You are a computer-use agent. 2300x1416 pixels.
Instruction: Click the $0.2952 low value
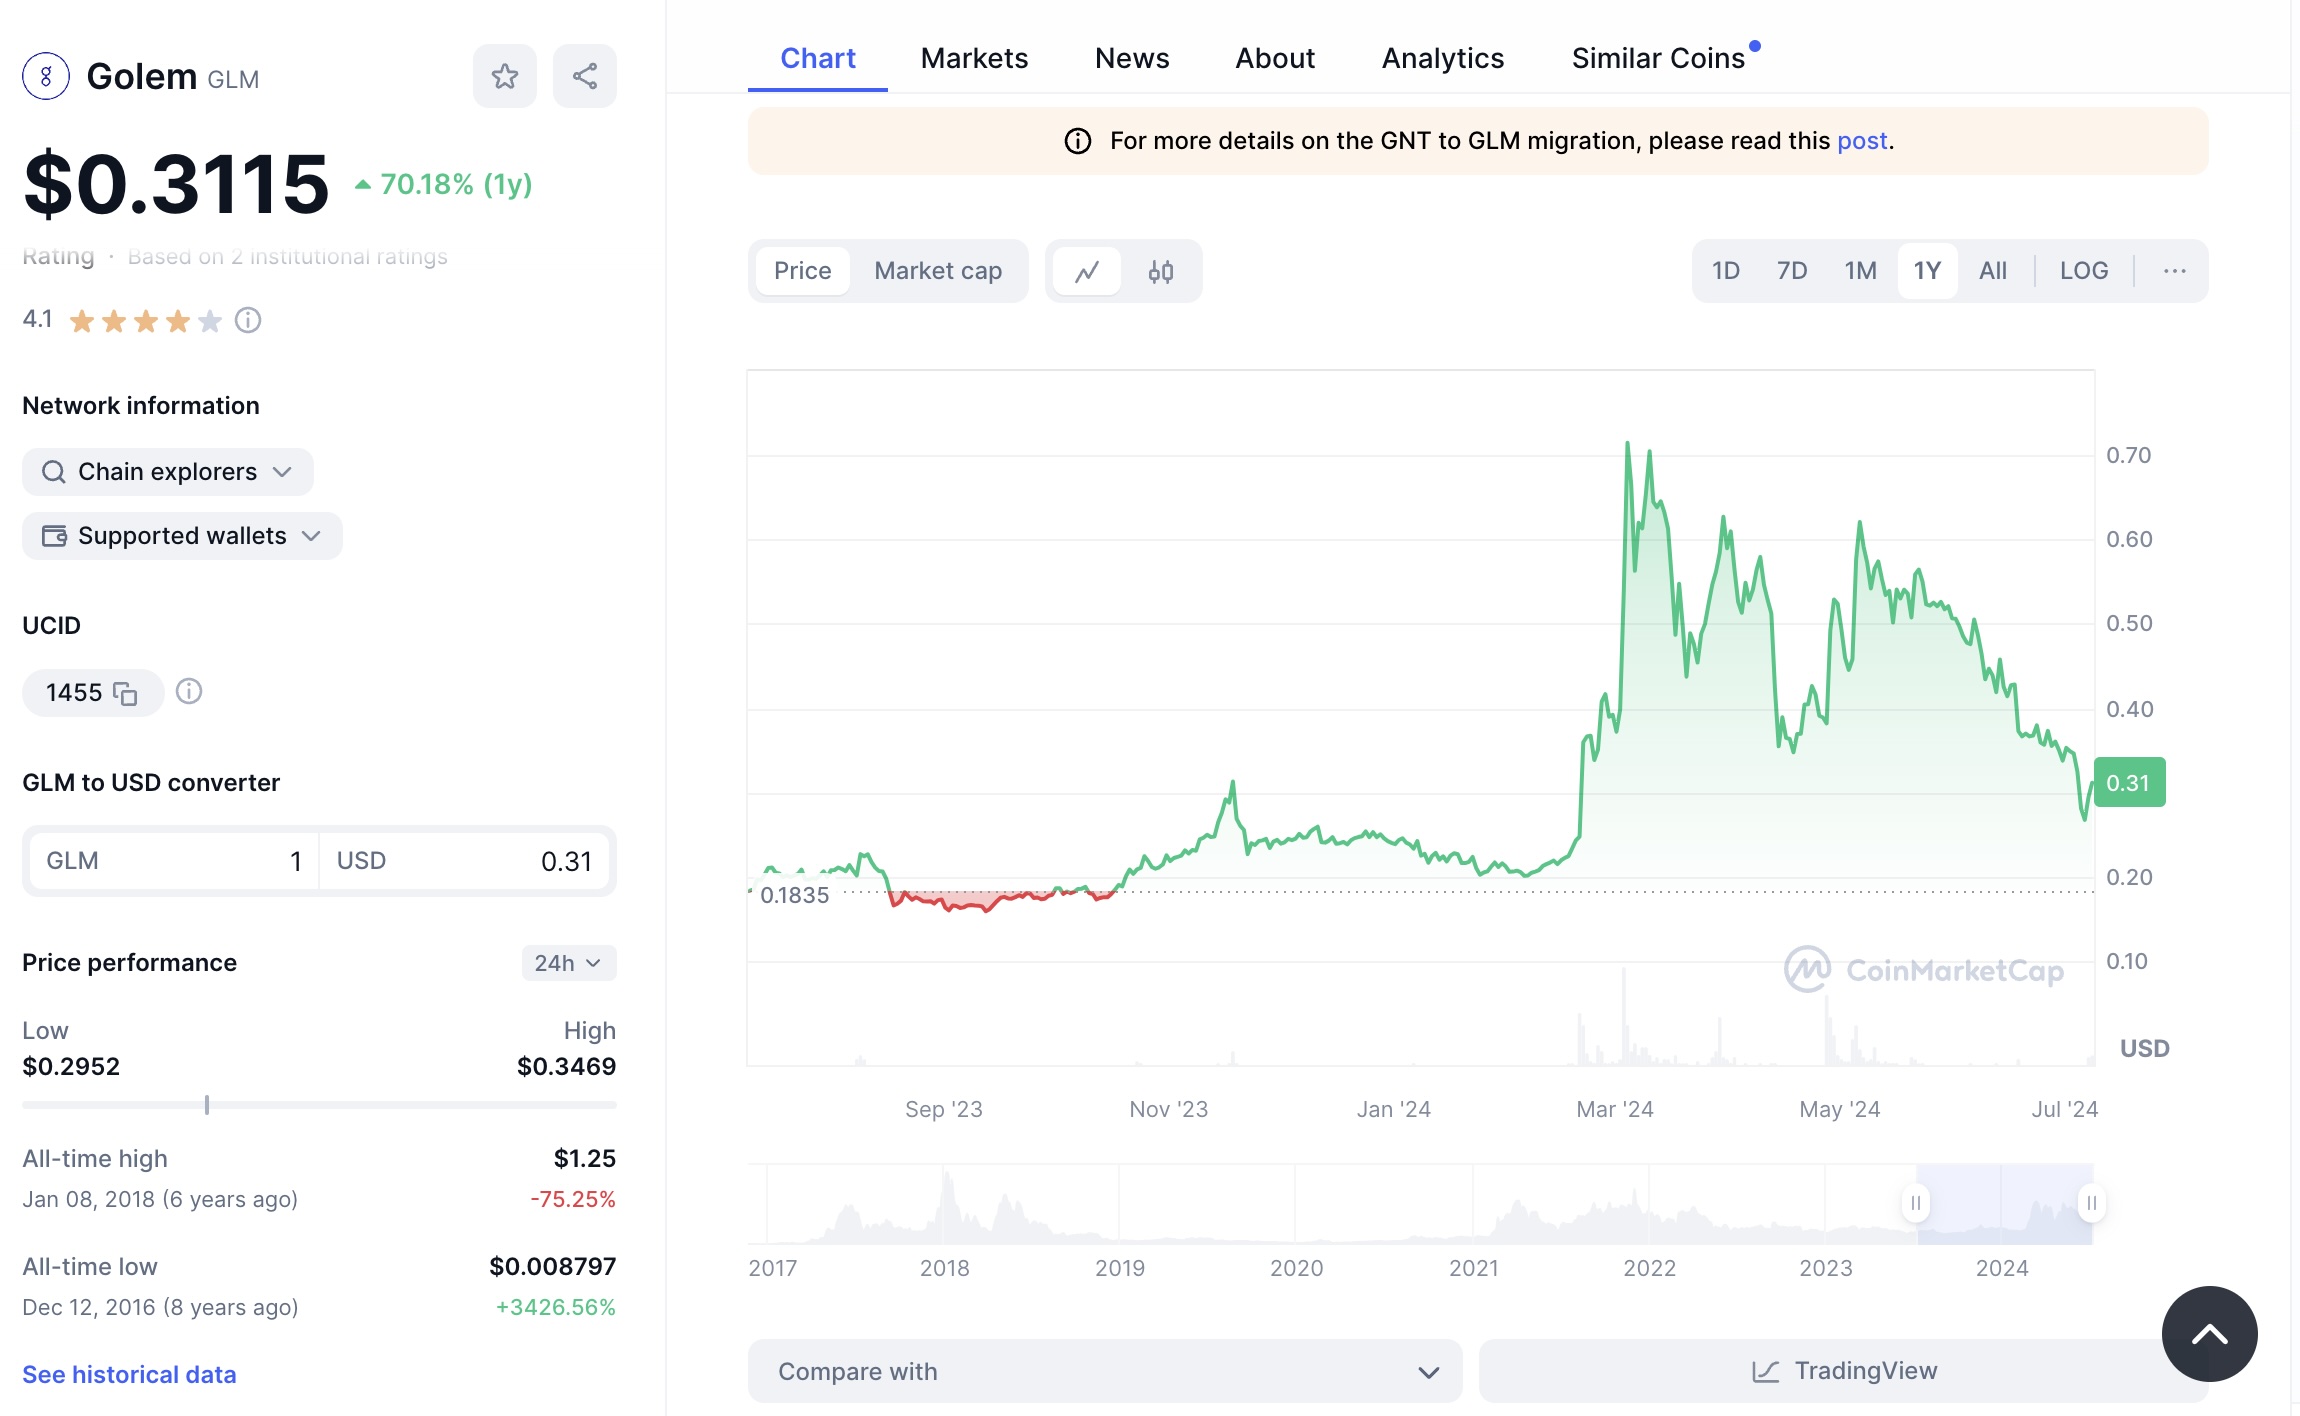71,1067
